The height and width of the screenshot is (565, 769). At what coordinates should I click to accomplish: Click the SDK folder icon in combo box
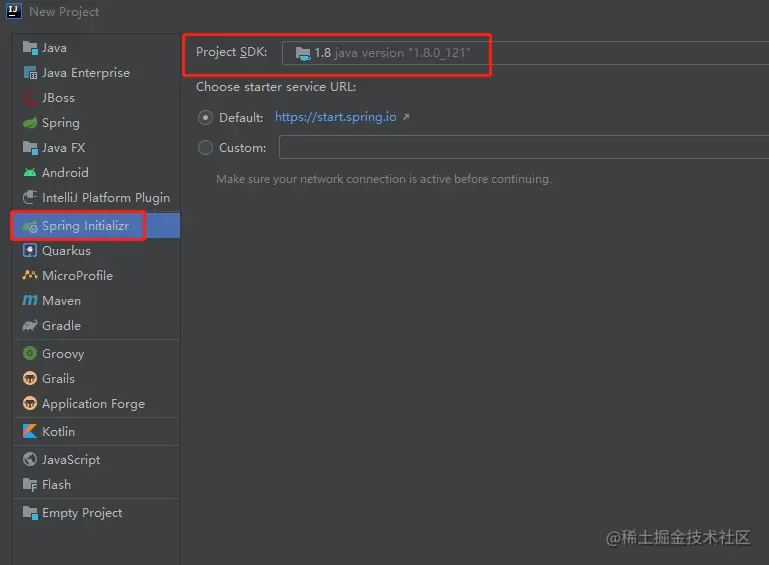click(303, 53)
